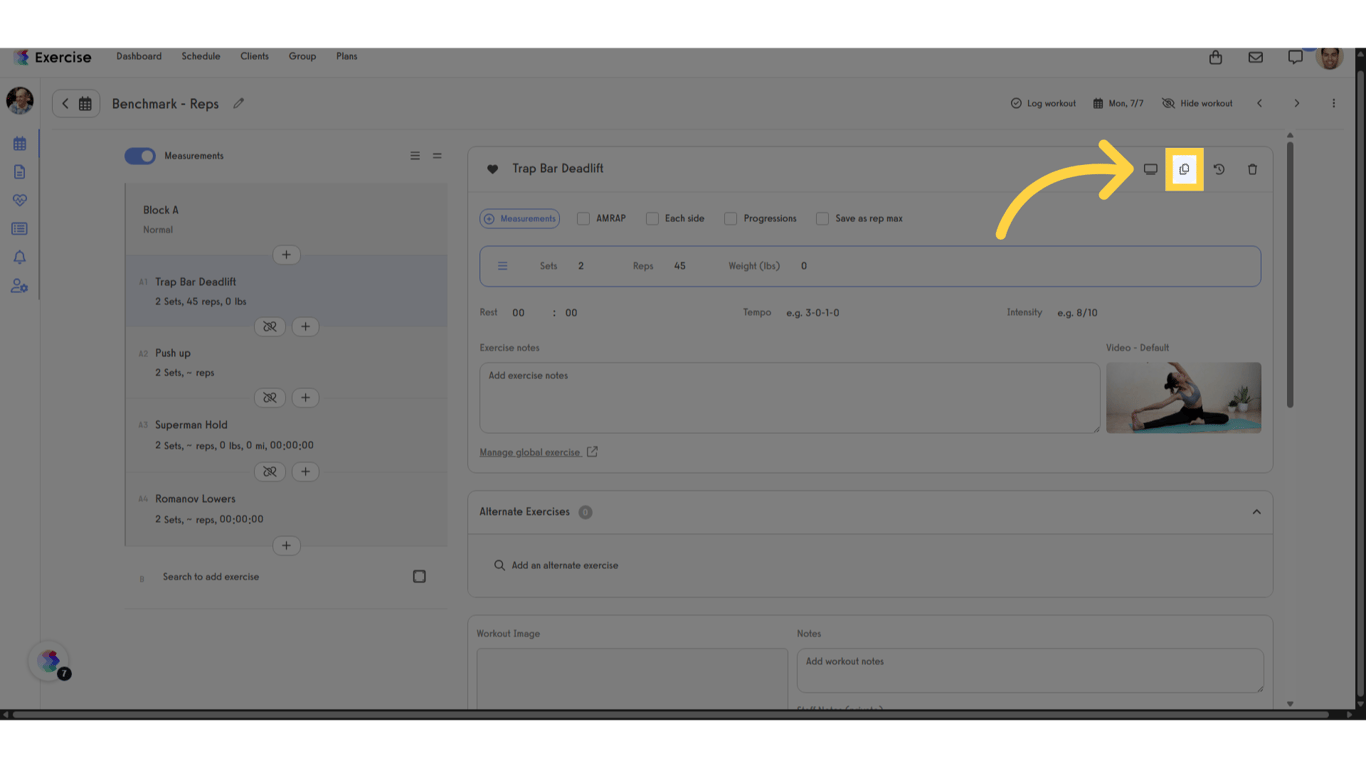
Task: Go to the next workout with the right chevron
Action: pos(1297,104)
